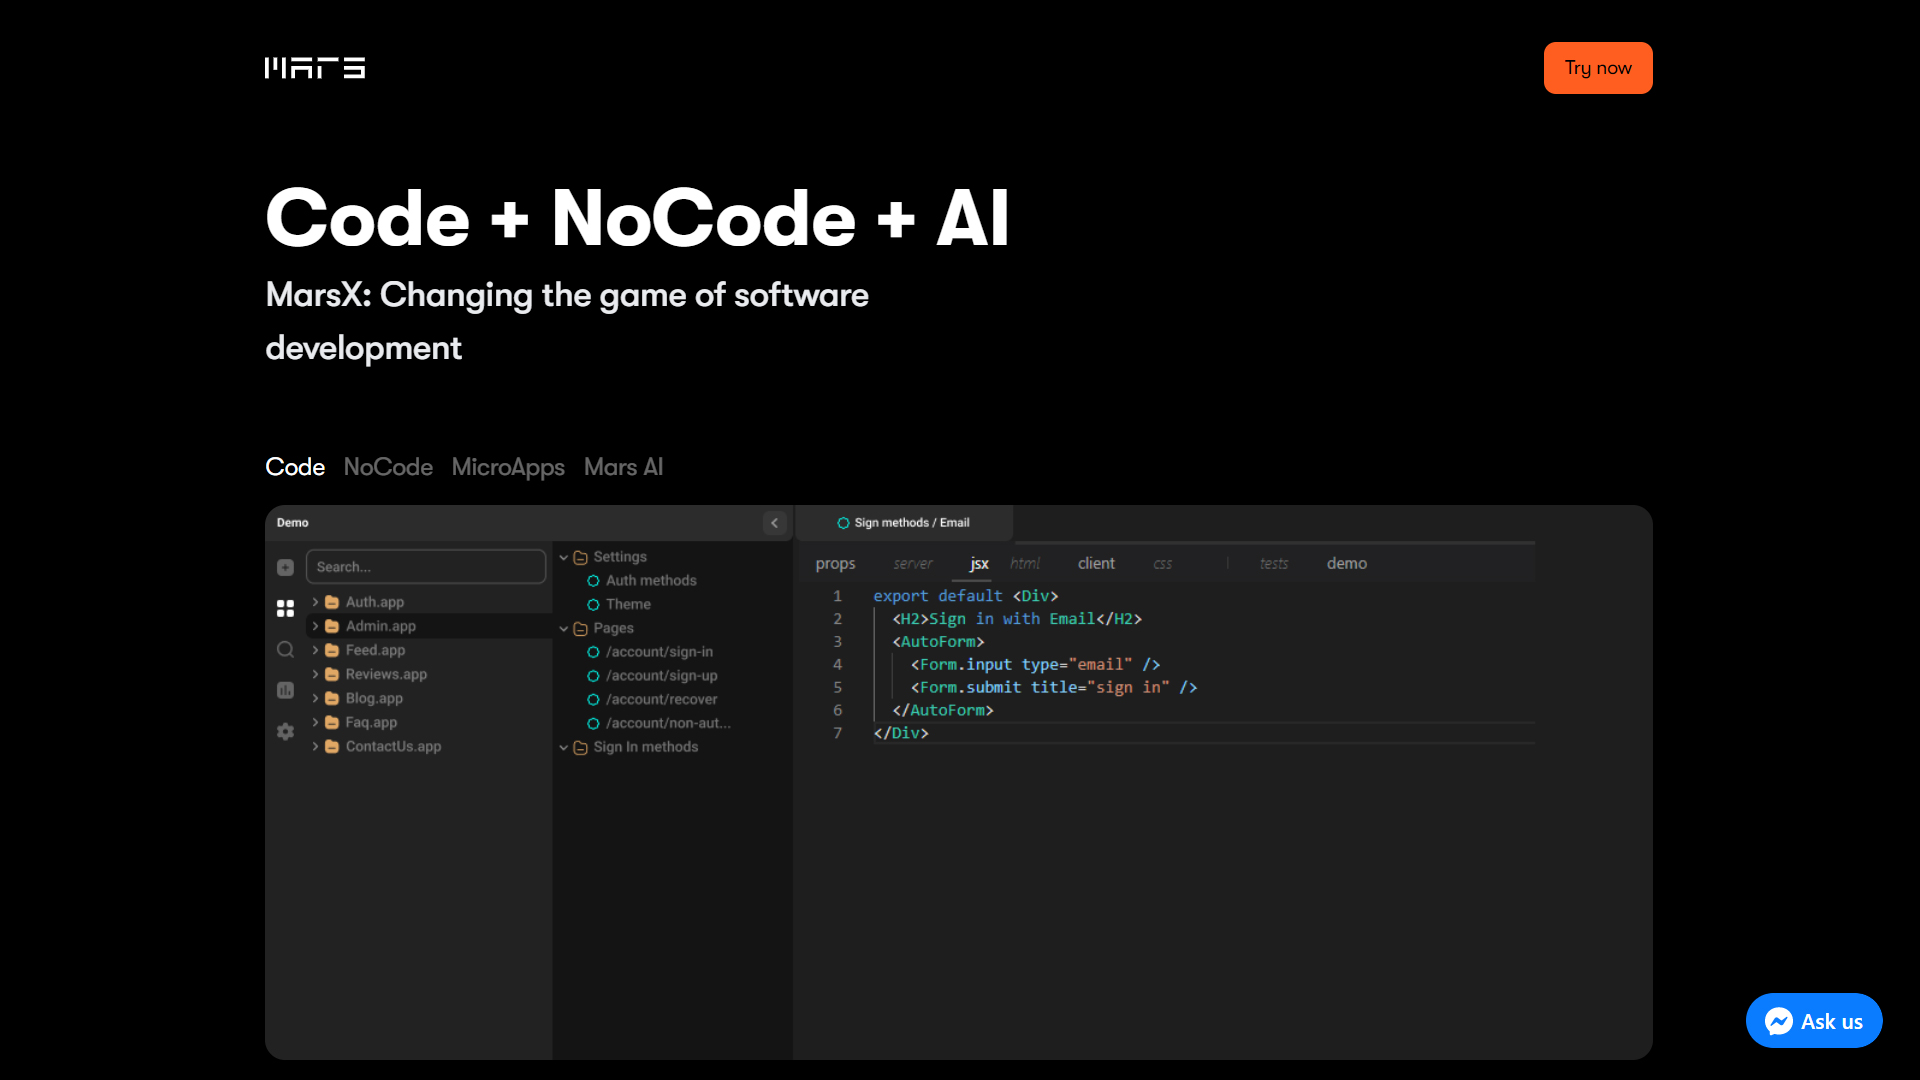Select the Auth.app folder icon
Image resolution: width=1920 pixels, height=1080 pixels.
(x=332, y=602)
